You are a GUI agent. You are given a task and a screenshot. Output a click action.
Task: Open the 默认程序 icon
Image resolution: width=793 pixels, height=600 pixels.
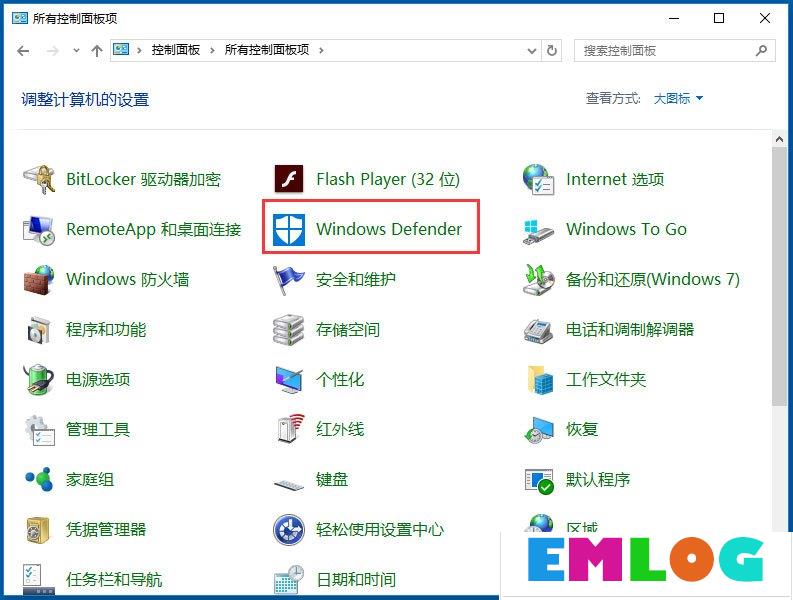coord(539,481)
